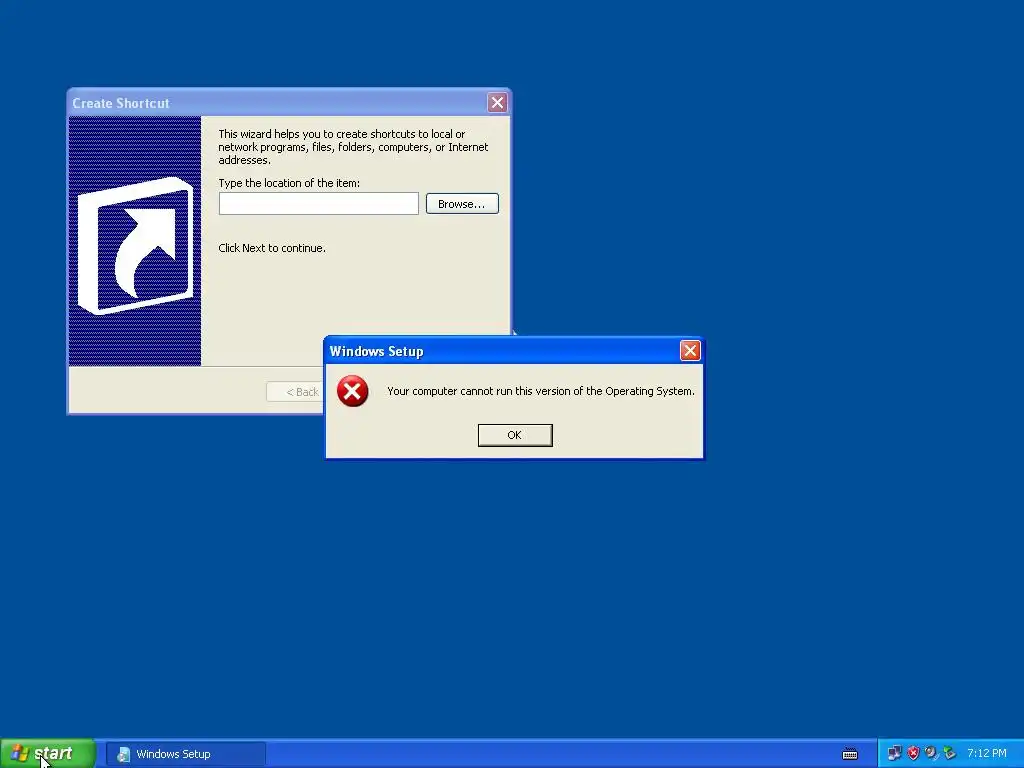Close the Windows Setup error dialog
Screen dimensions: 1024x768
(x=690, y=351)
